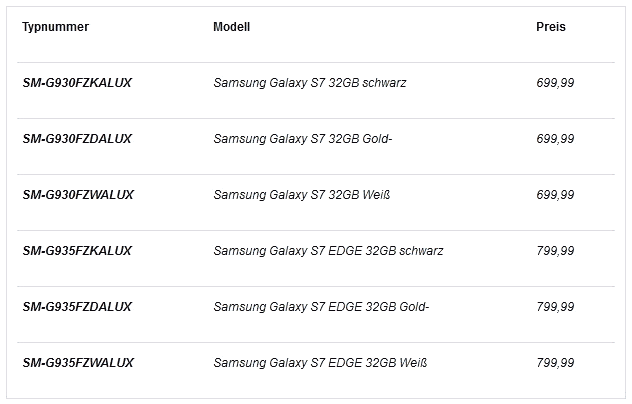Select type number SM-G935FZKALUX
Viewport: 632px width, 404px height.
coord(77,251)
